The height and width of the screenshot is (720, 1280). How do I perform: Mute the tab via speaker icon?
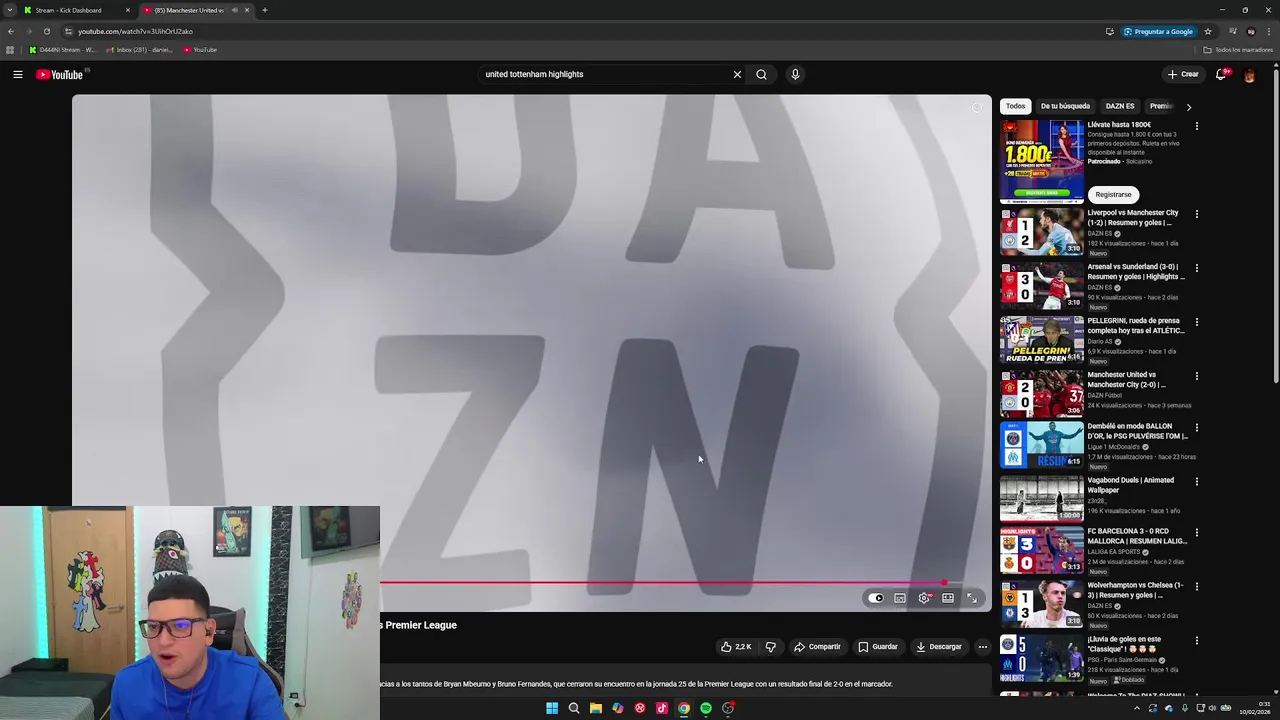tap(235, 10)
